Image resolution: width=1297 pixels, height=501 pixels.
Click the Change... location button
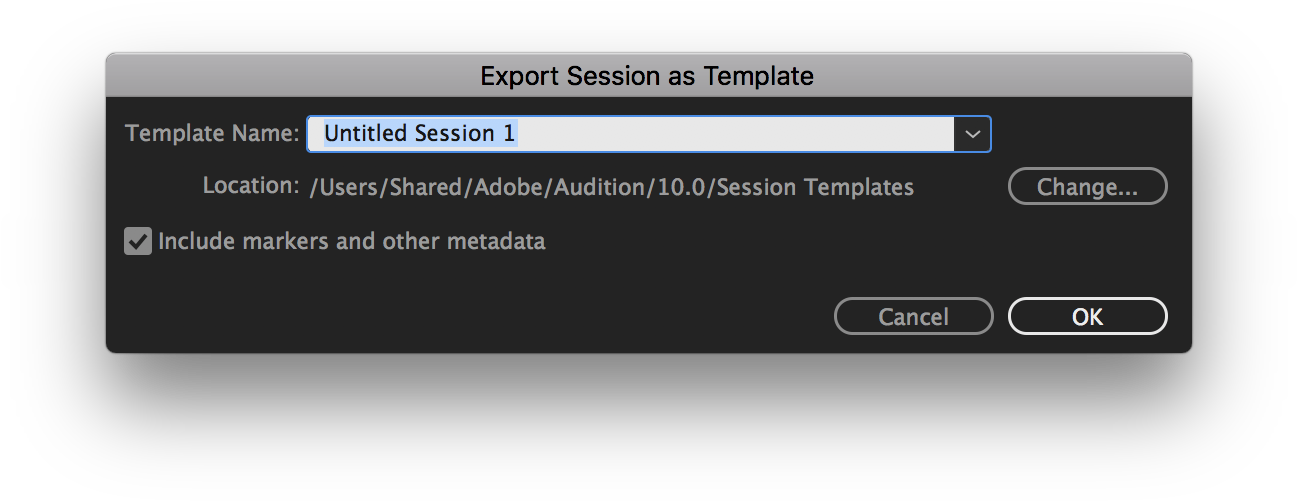click(1087, 186)
